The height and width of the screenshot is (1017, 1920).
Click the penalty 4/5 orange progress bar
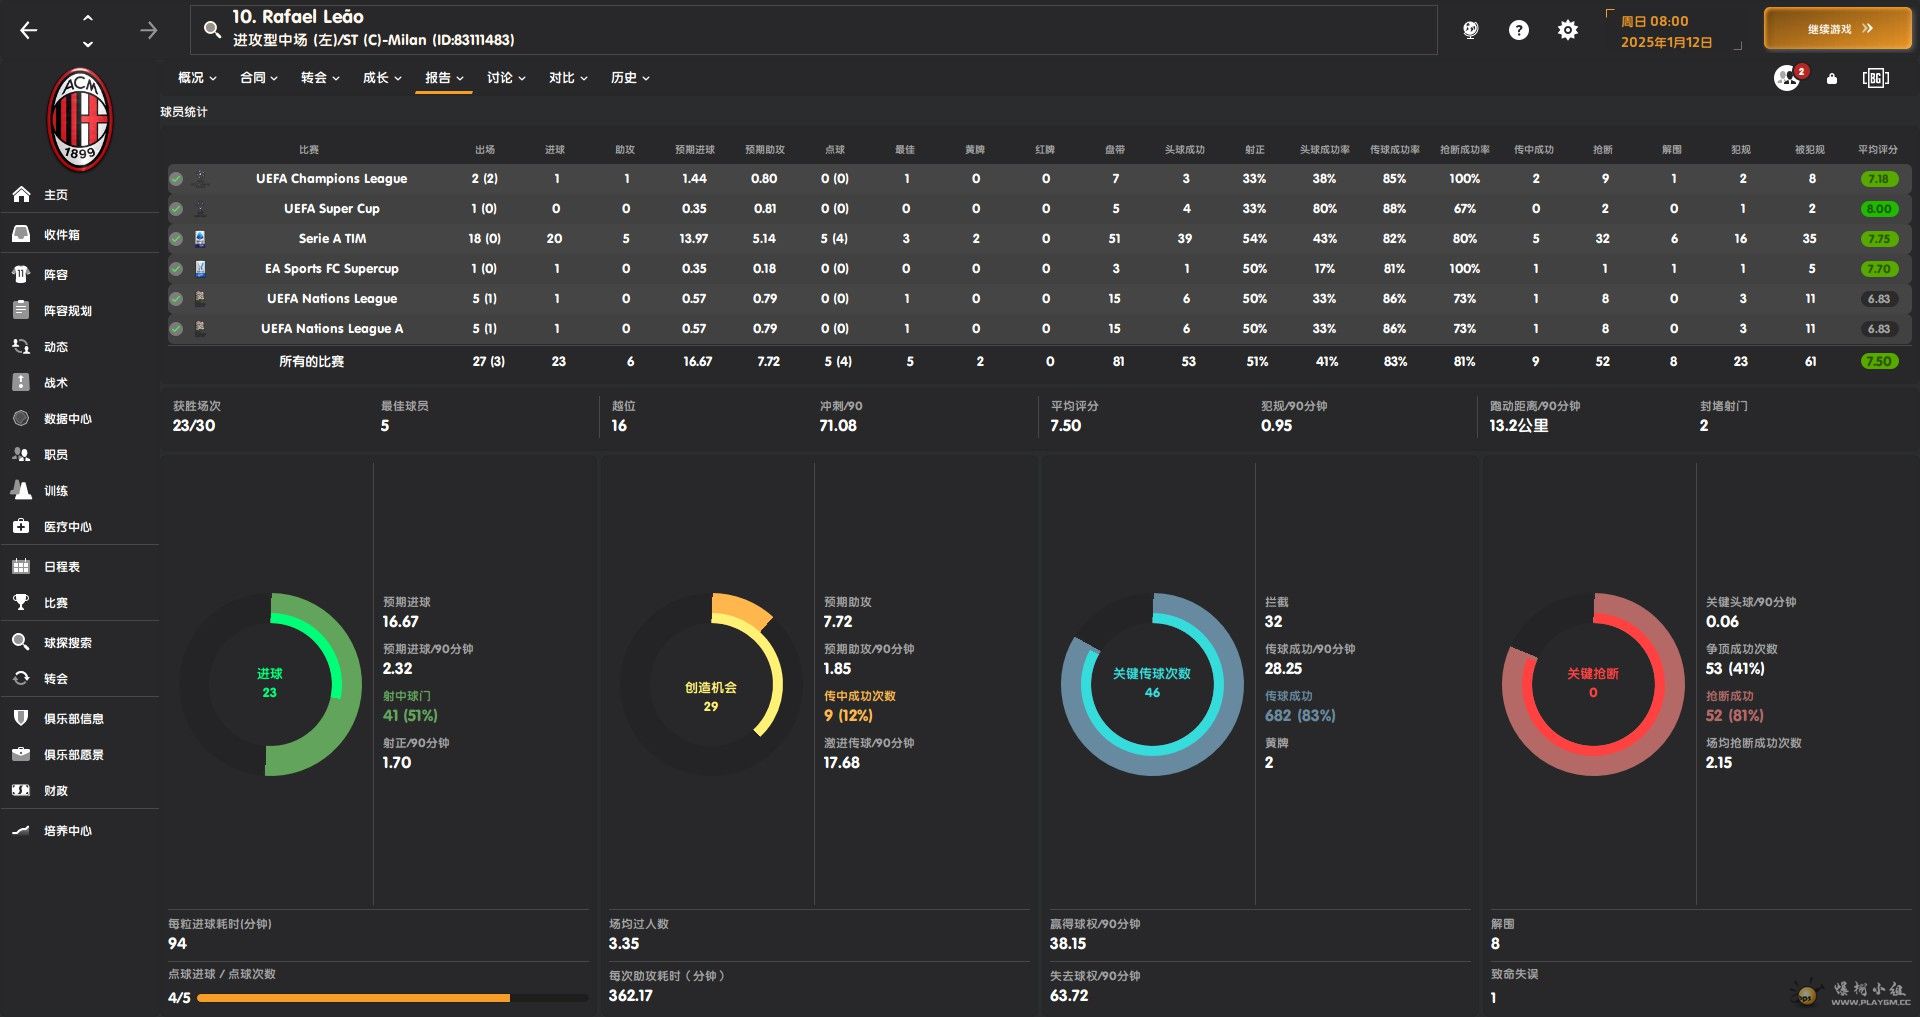[393, 998]
